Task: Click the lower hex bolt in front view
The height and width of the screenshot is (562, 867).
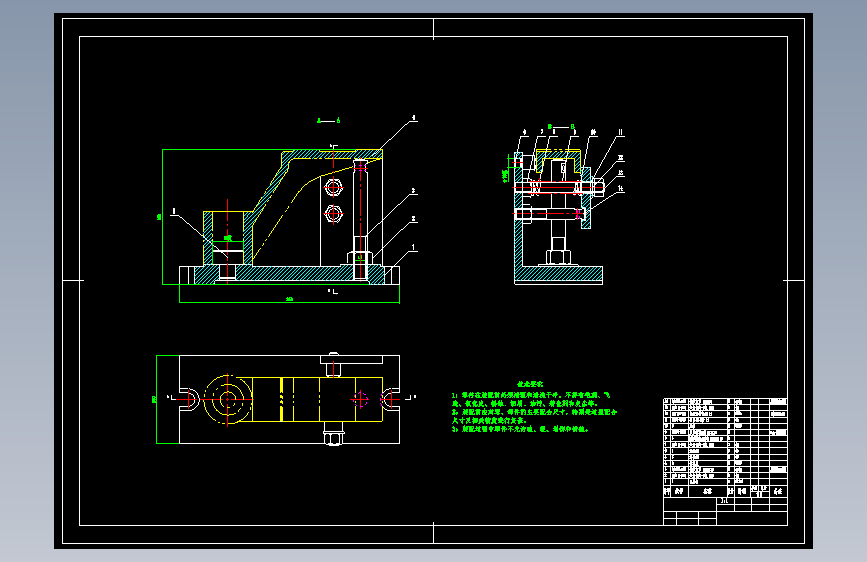Action: [333, 213]
